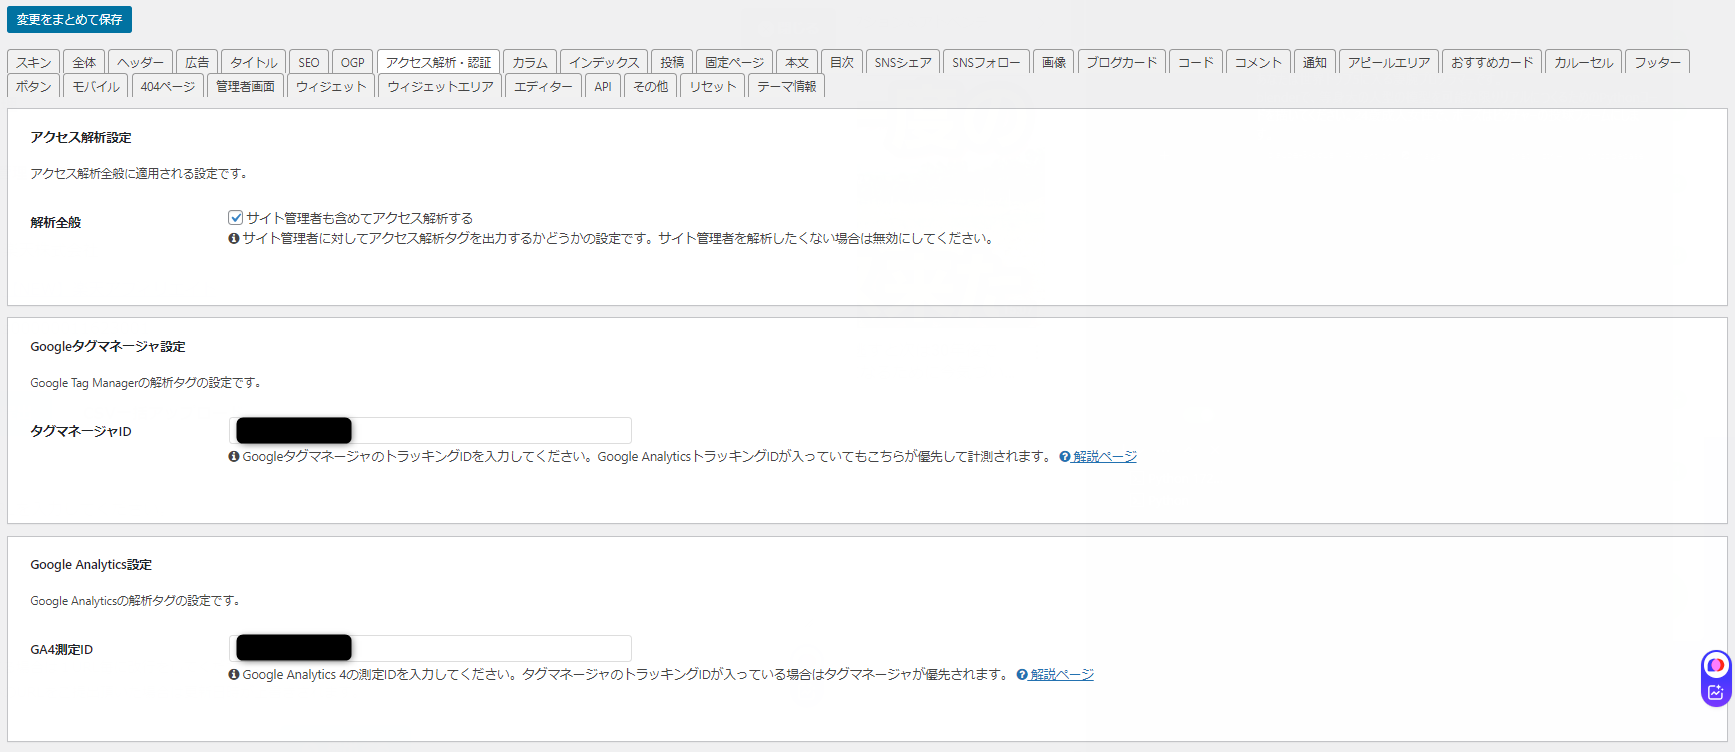Switch to the OGP tab

352,62
